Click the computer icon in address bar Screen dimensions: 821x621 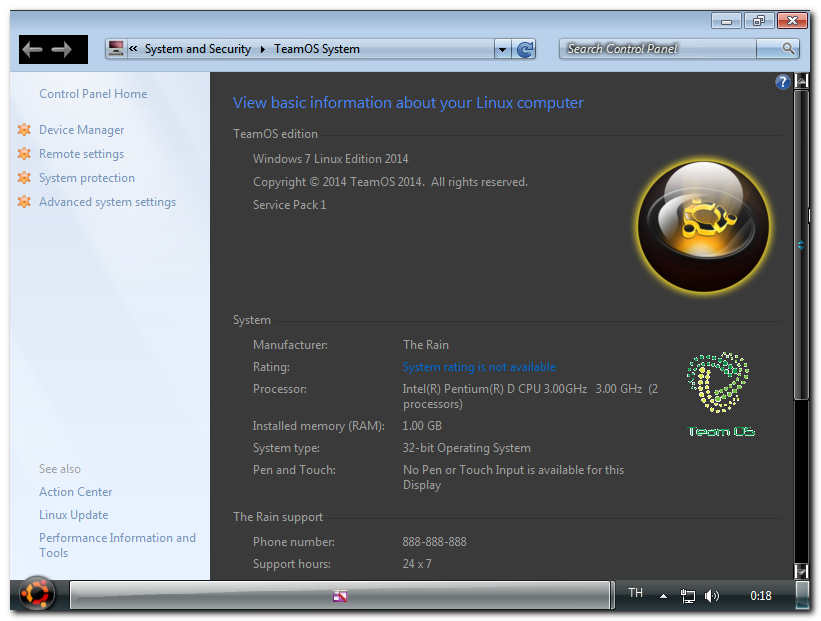(116, 49)
